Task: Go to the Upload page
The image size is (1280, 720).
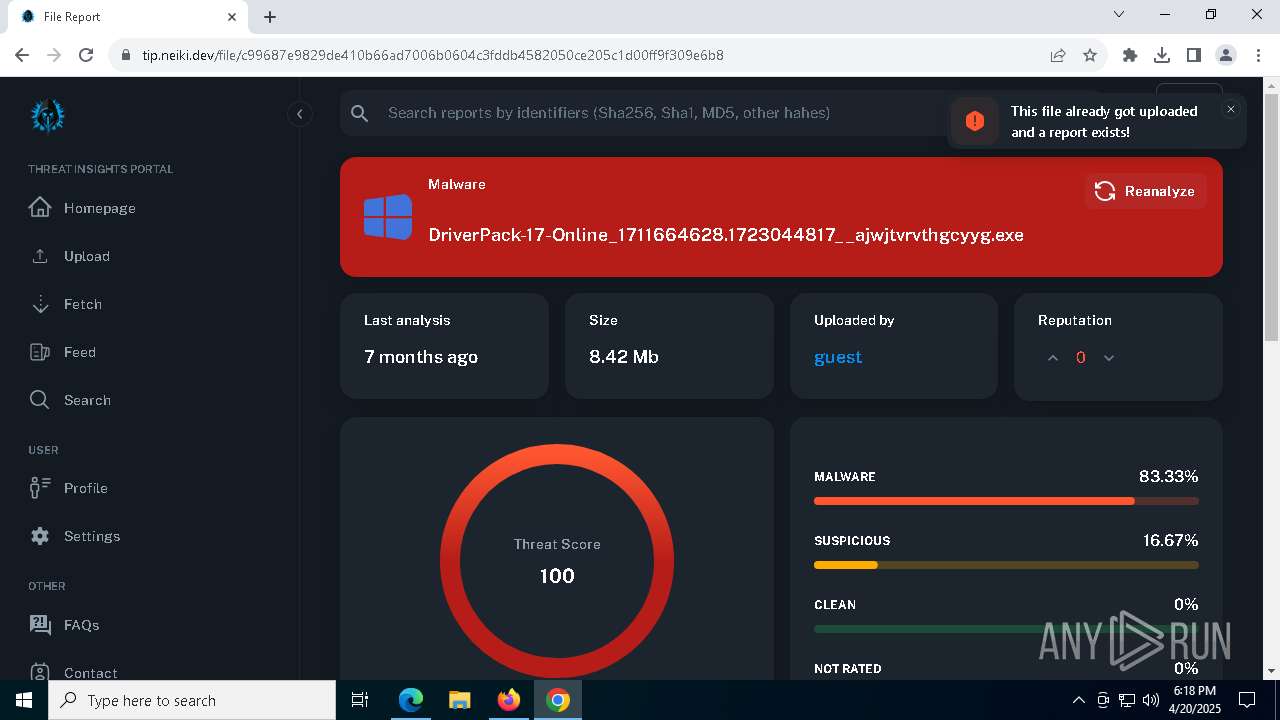Action: tap(87, 256)
